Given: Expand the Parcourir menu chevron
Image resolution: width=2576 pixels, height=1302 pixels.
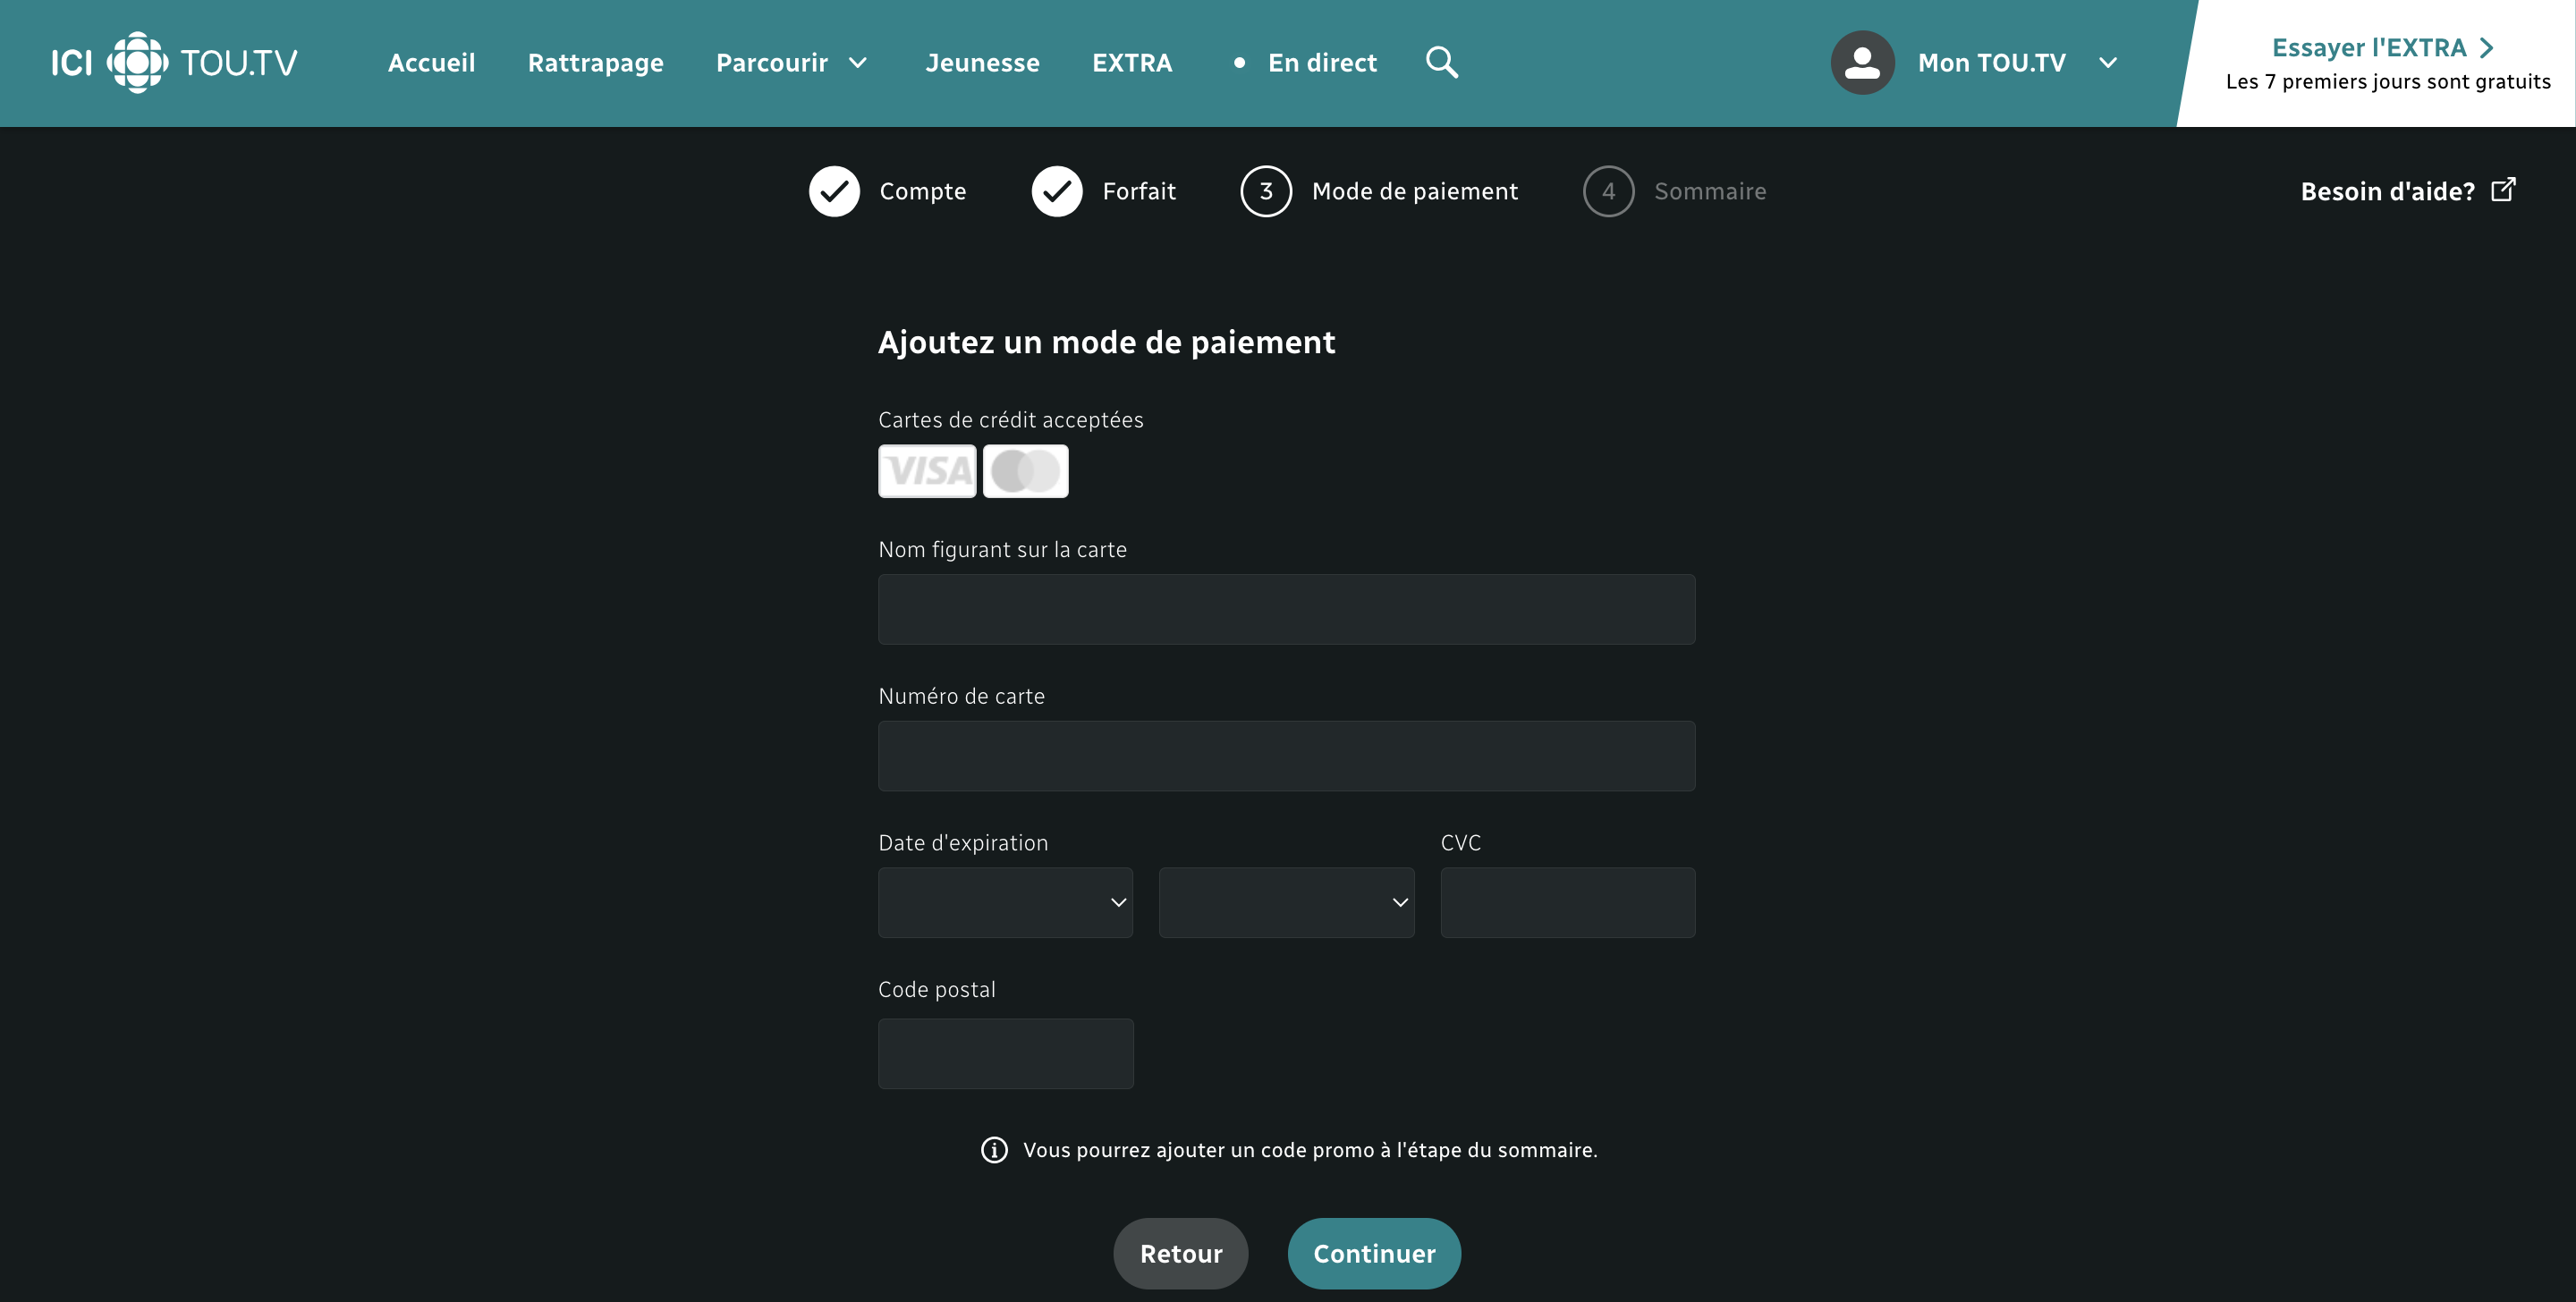Looking at the screenshot, I should [x=858, y=63].
